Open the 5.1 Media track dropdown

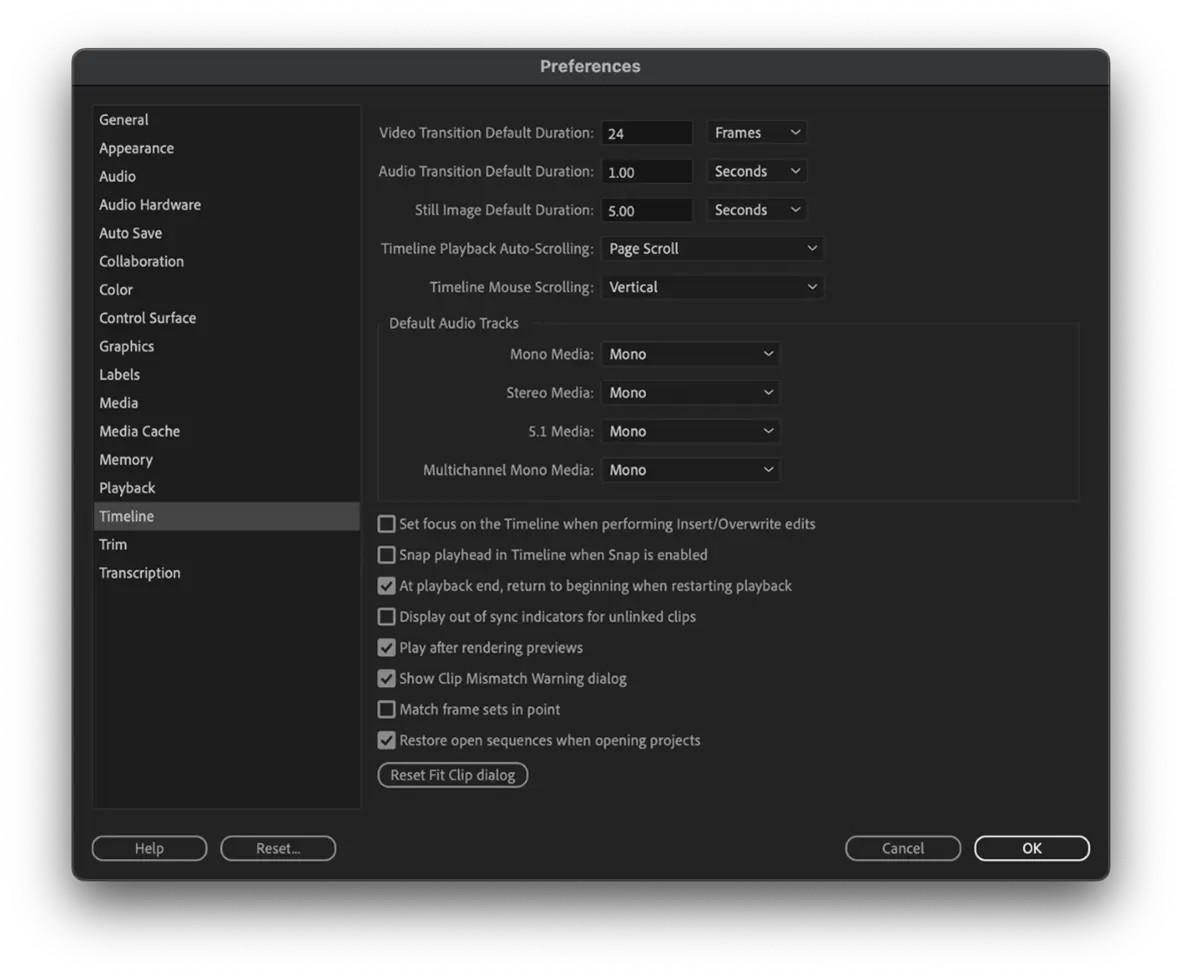click(x=690, y=432)
